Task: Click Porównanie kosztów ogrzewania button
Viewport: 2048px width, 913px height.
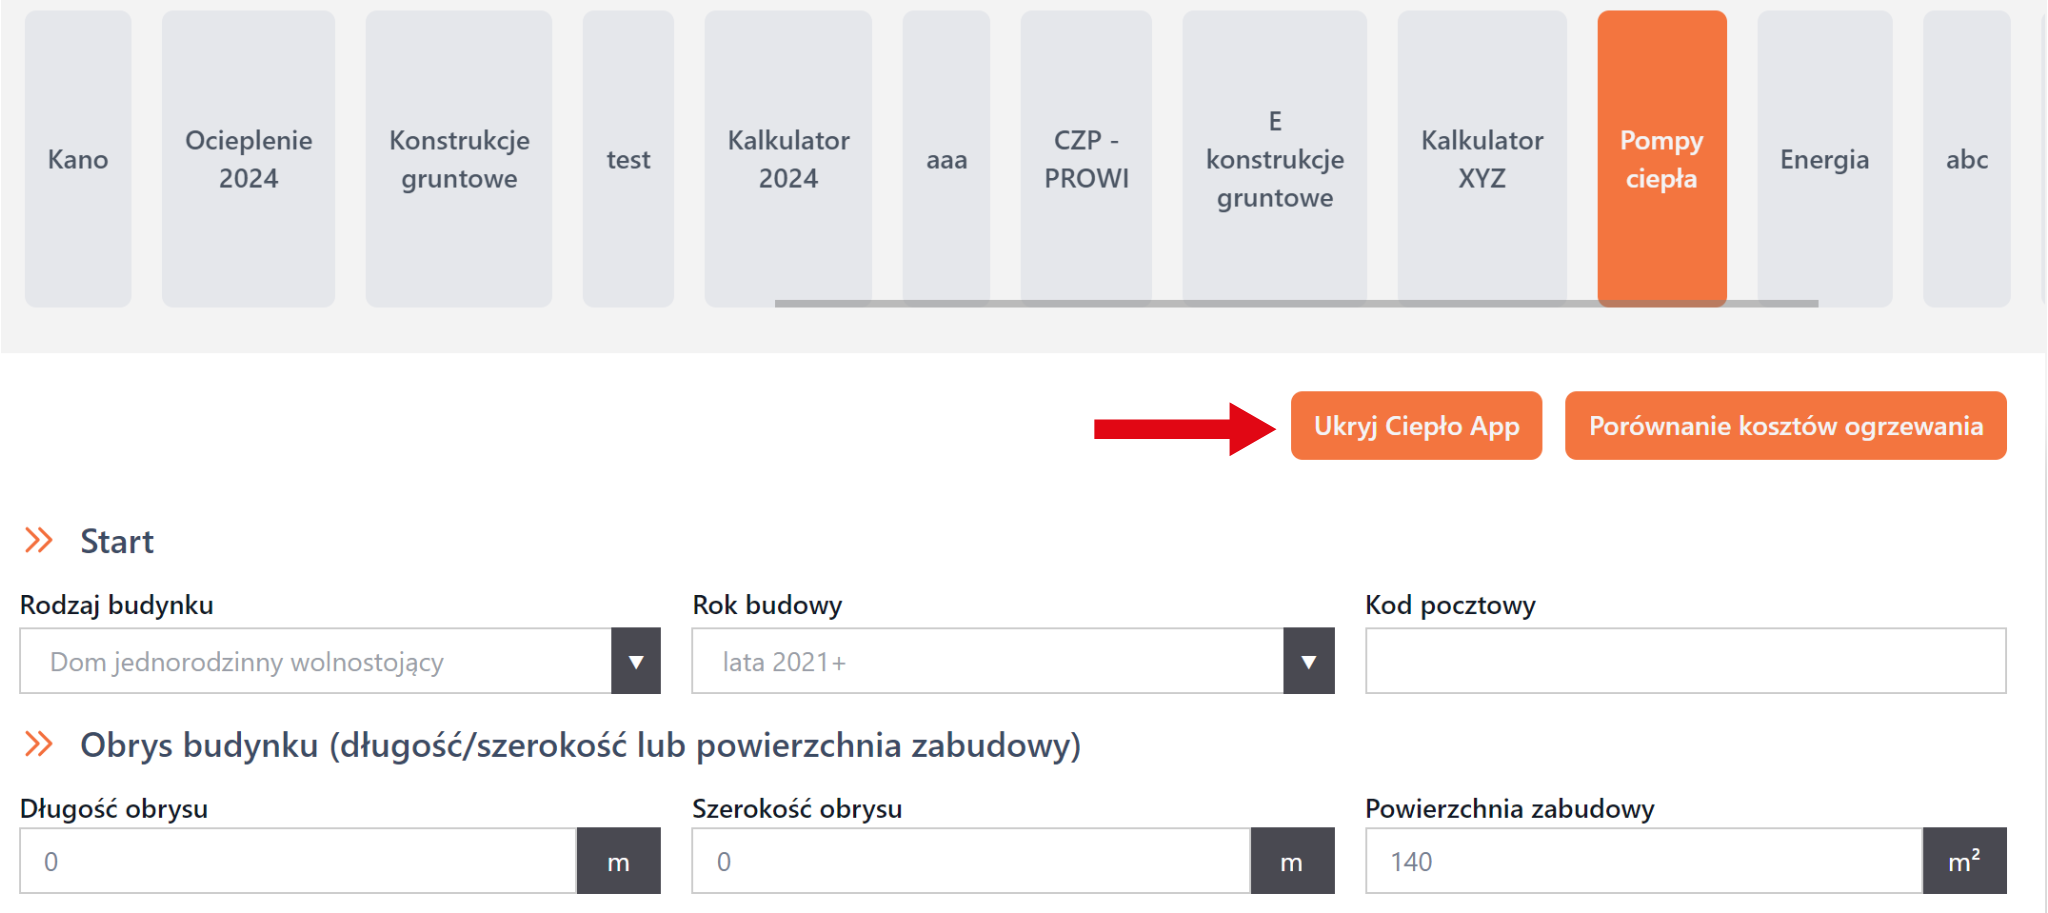Action: coord(1785,426)
